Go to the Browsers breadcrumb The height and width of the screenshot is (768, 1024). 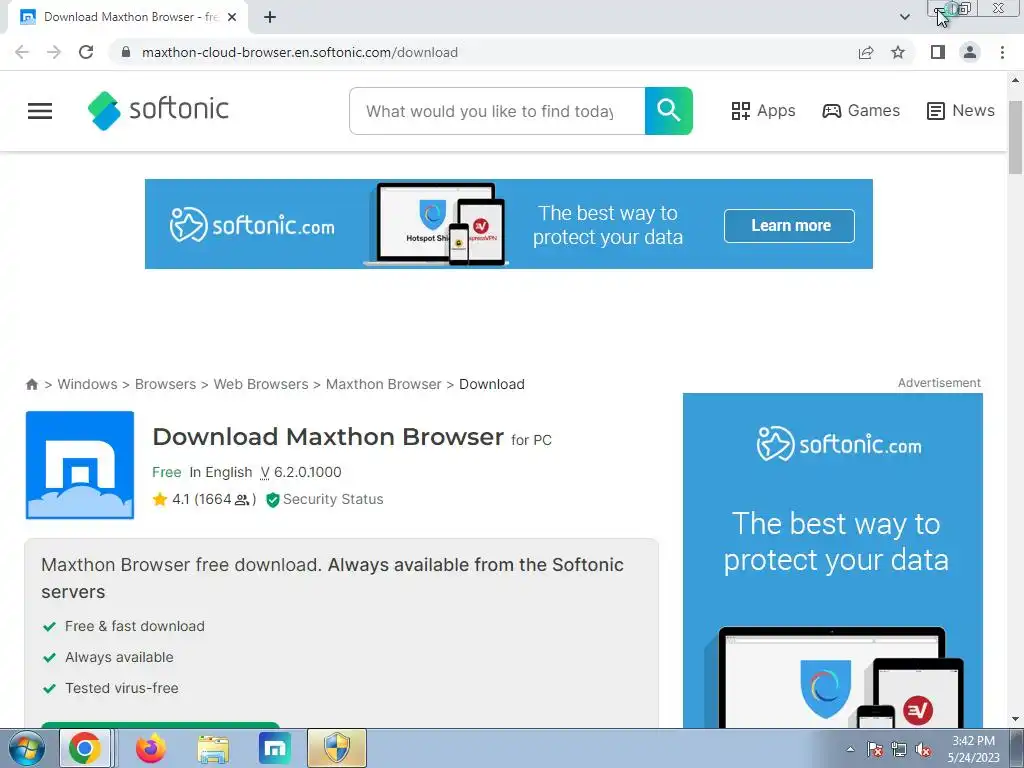pyautogui.click(x=165, y=384)
